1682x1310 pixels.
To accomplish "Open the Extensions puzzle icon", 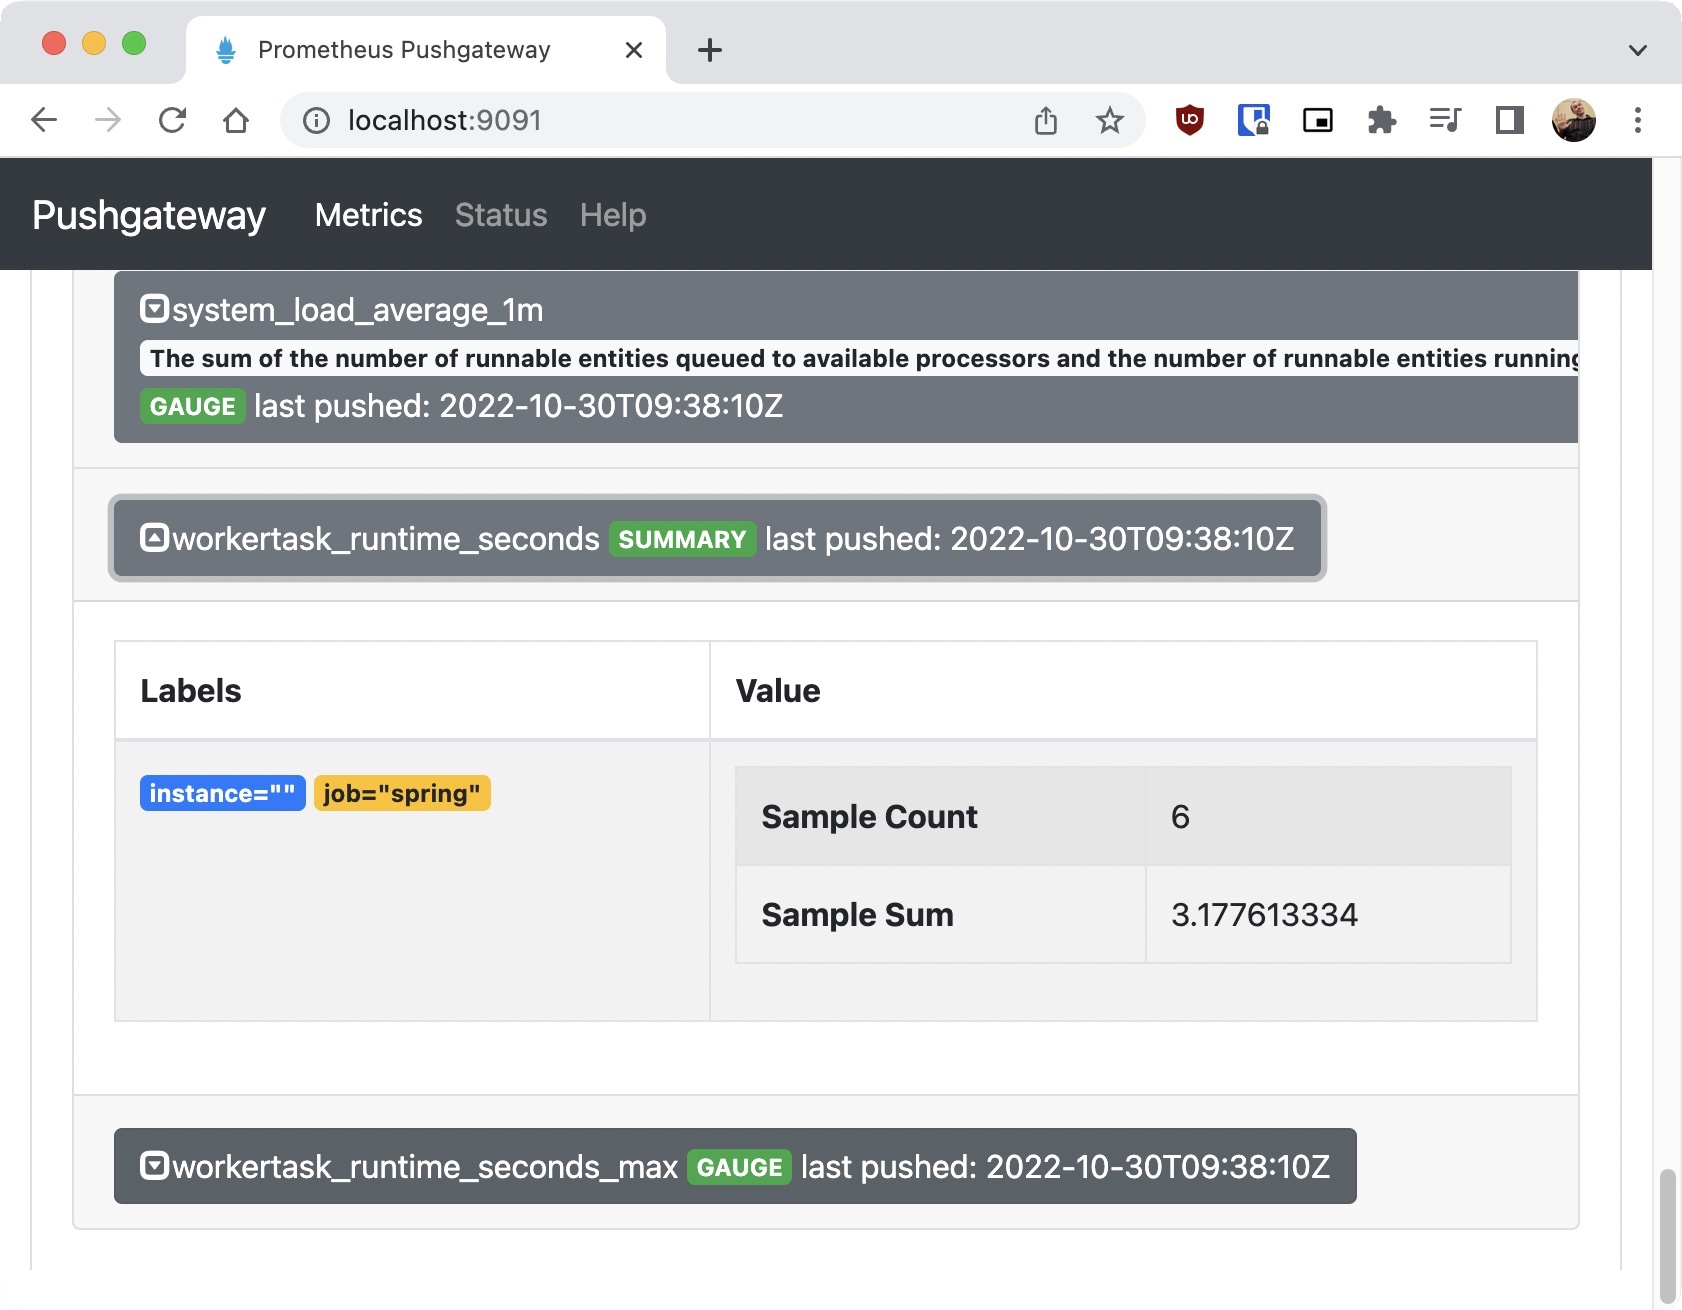I will point(1382,120).
